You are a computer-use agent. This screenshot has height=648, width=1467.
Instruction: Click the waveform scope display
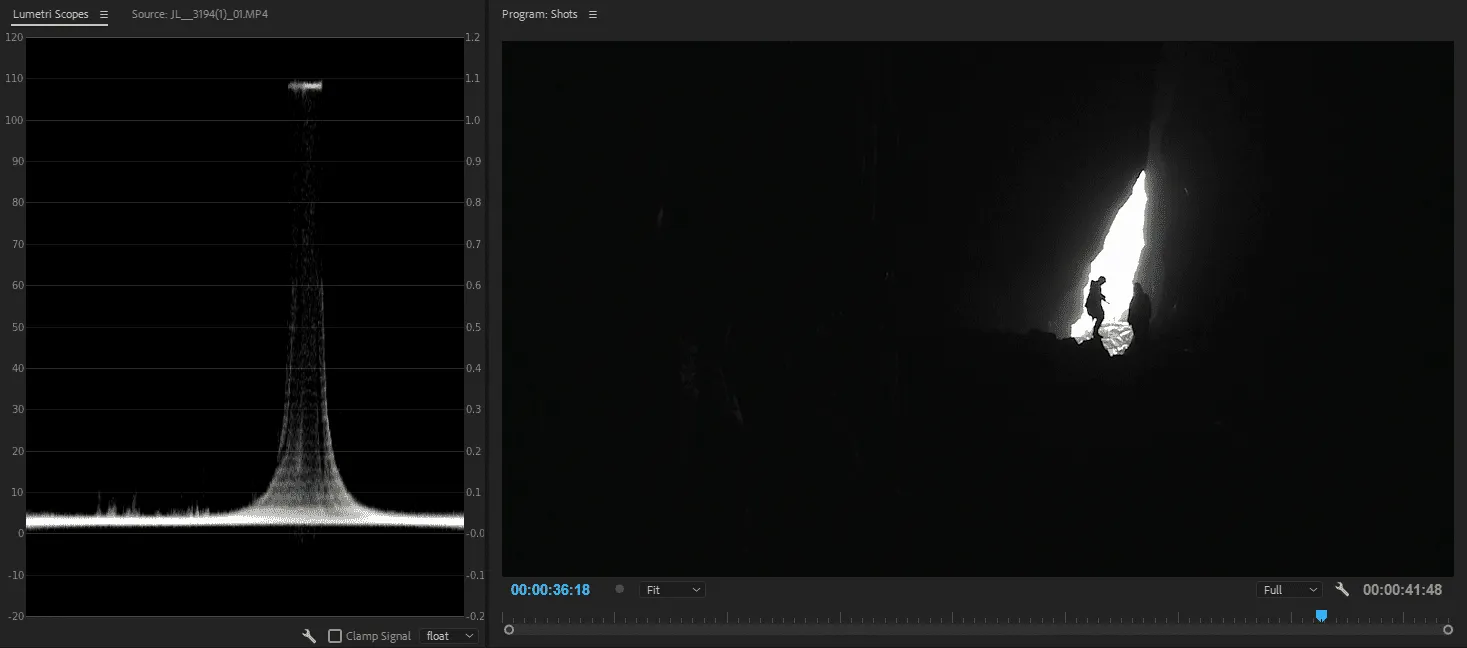click(x=245, y=326)
